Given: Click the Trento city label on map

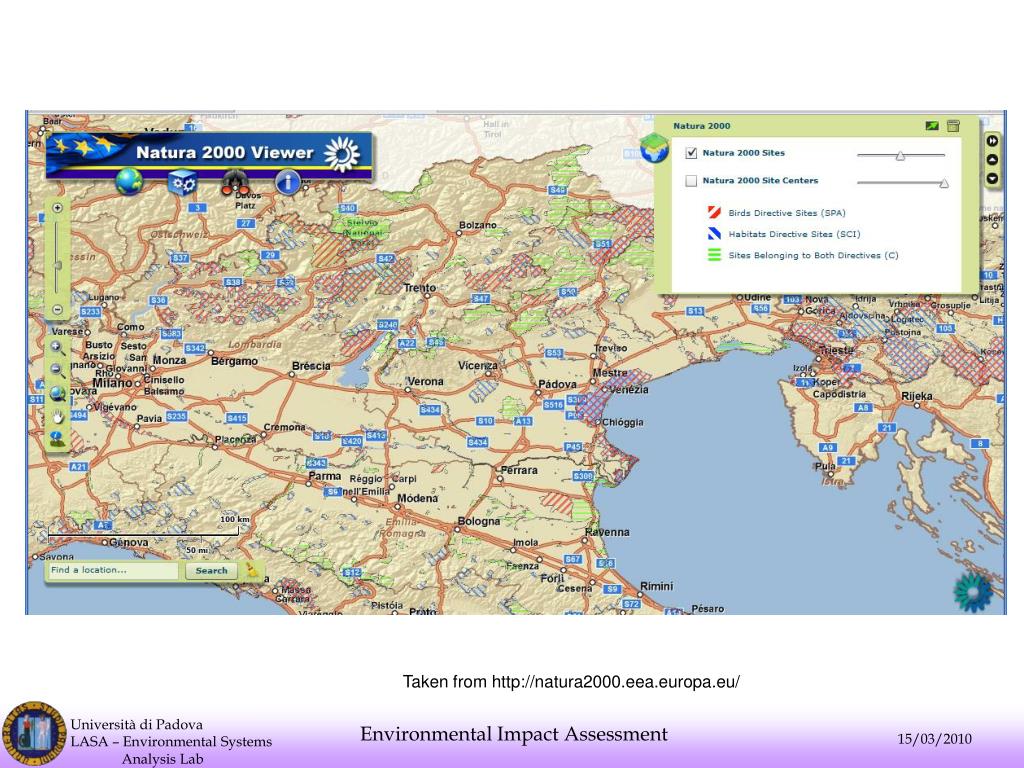Looking at the screenshot, I should pos(419,287).
